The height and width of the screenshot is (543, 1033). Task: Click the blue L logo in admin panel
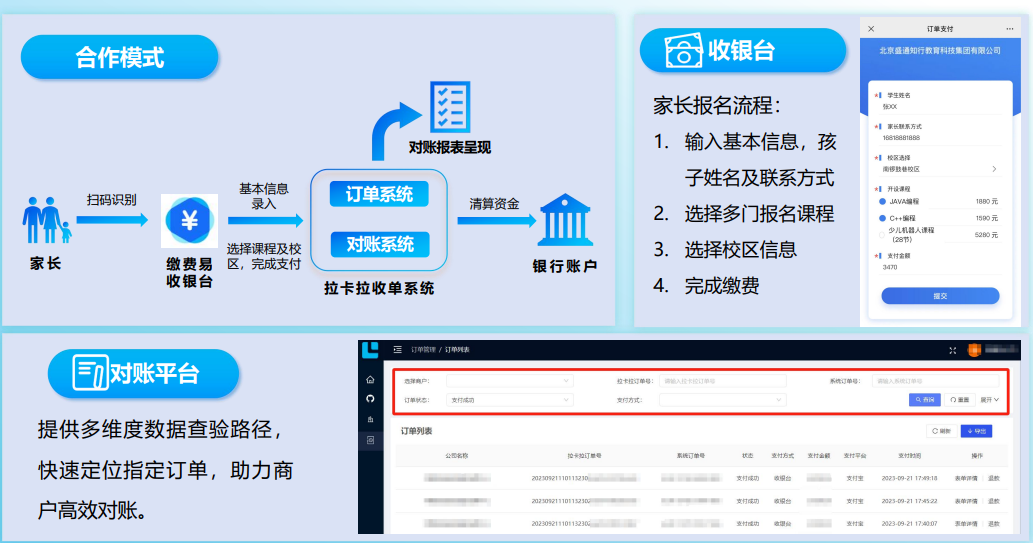[x=371, y=349]
